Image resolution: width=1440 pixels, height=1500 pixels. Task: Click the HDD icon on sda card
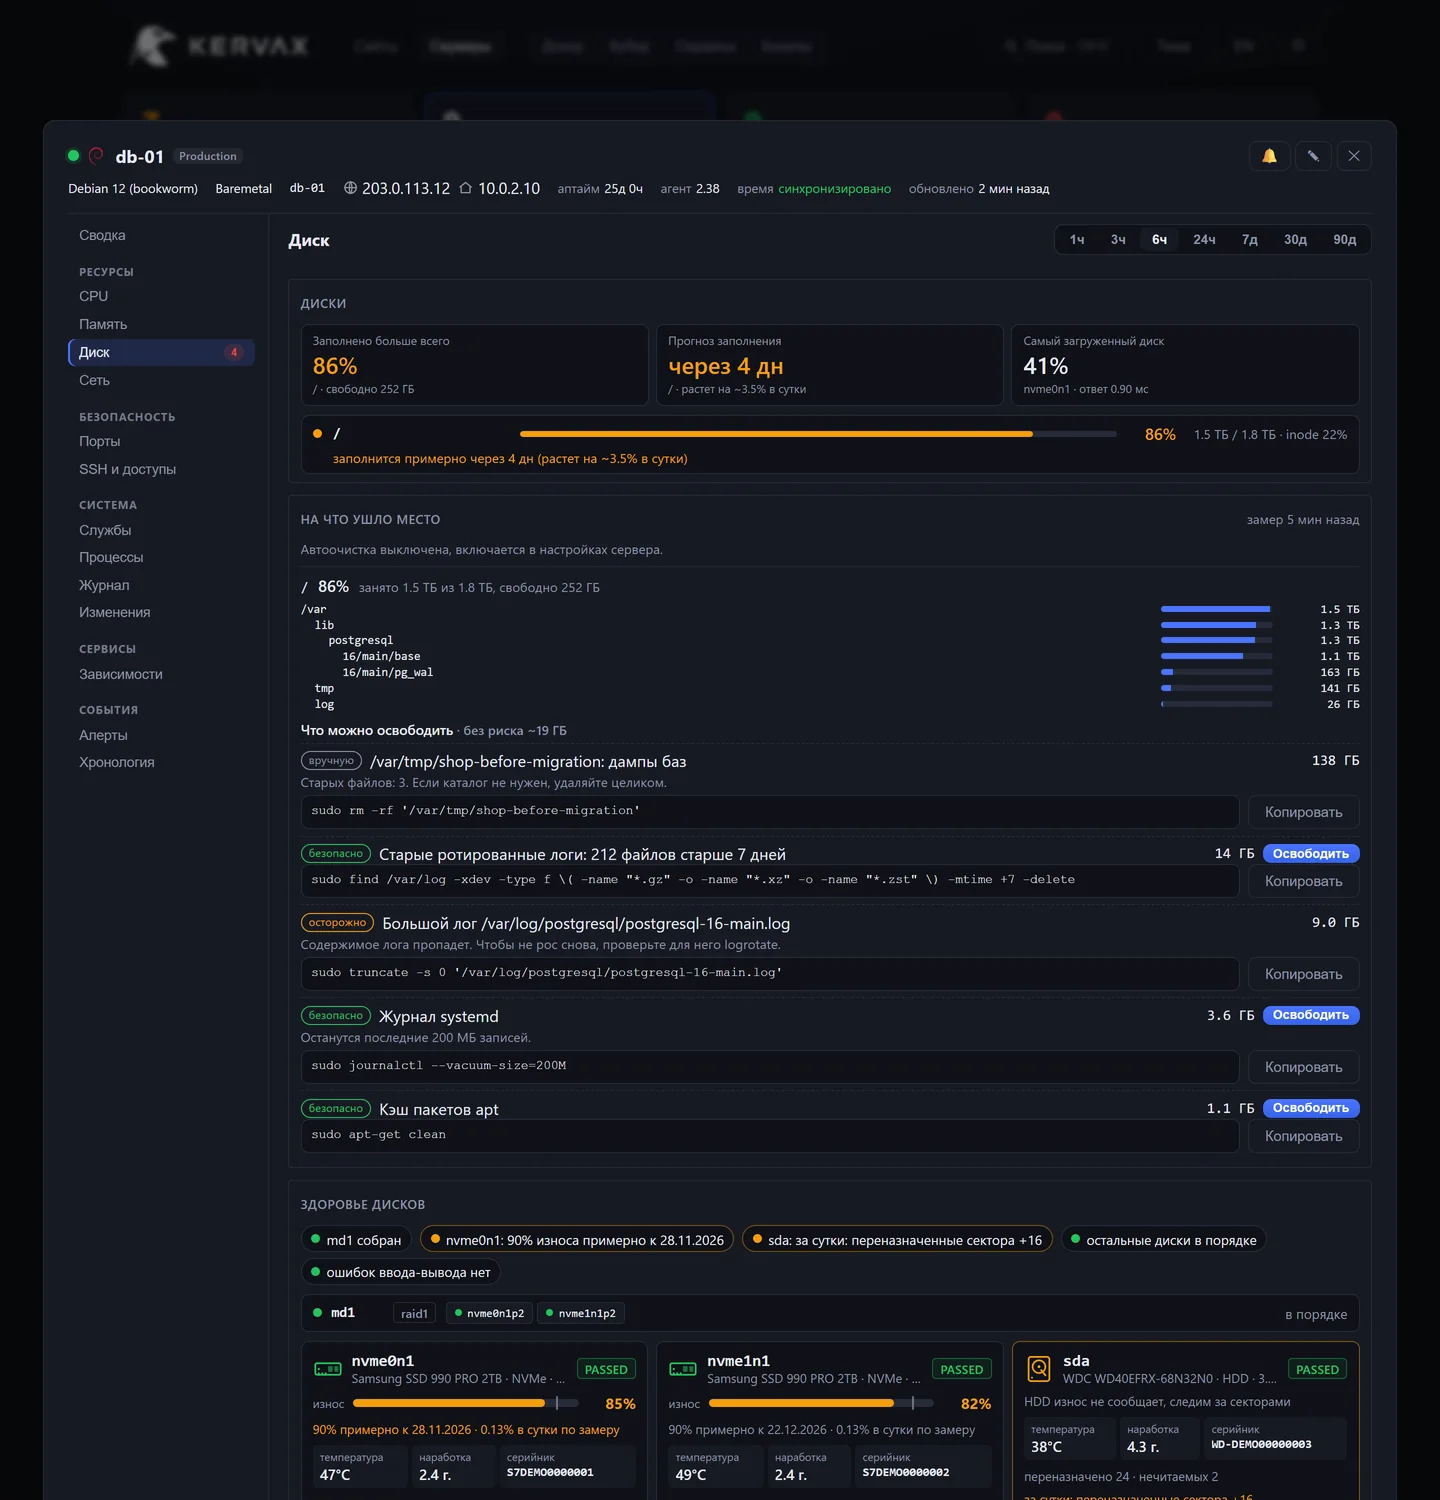[x=1039, y=1368]
